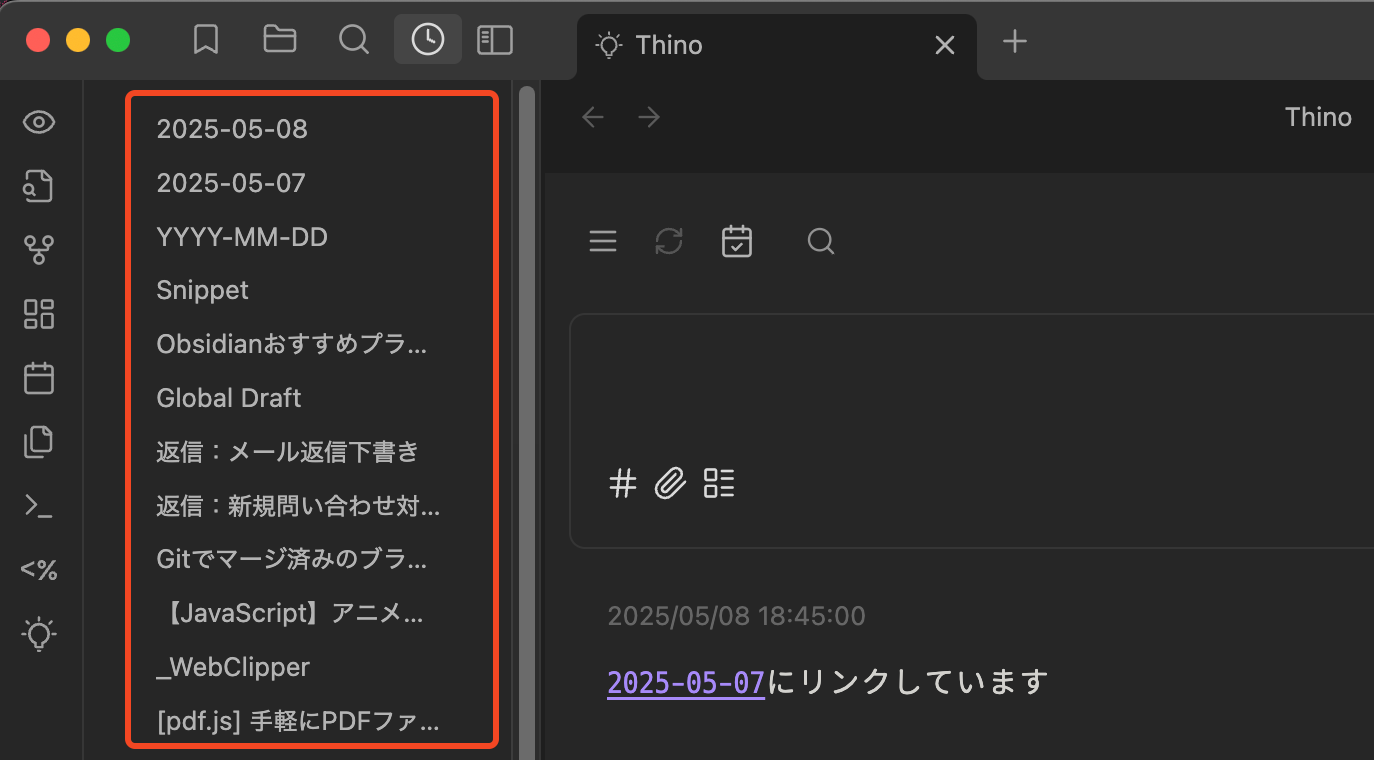This screenshot has height=760, width=1374.
Task: Open recent file [pdf.js] 手軽にPDFファ...
Action: click(x=298, y=721)
